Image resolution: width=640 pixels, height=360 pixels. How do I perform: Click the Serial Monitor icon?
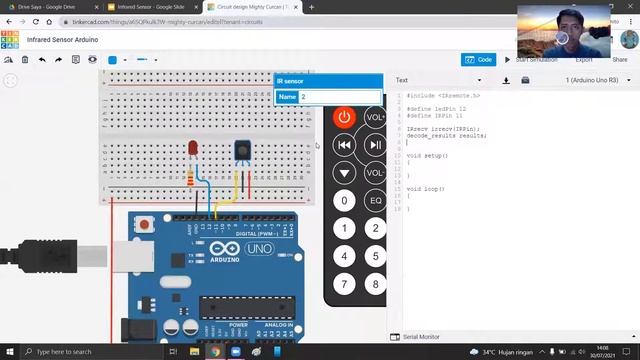point(395,337)
